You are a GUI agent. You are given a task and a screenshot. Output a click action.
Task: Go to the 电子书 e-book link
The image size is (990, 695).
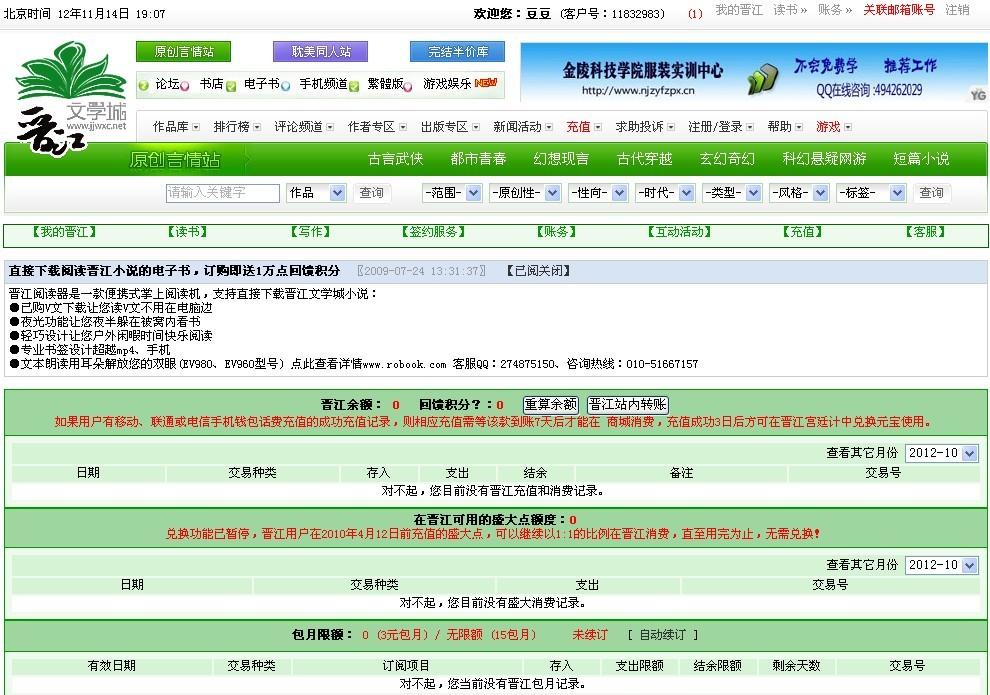pos(261,84)
